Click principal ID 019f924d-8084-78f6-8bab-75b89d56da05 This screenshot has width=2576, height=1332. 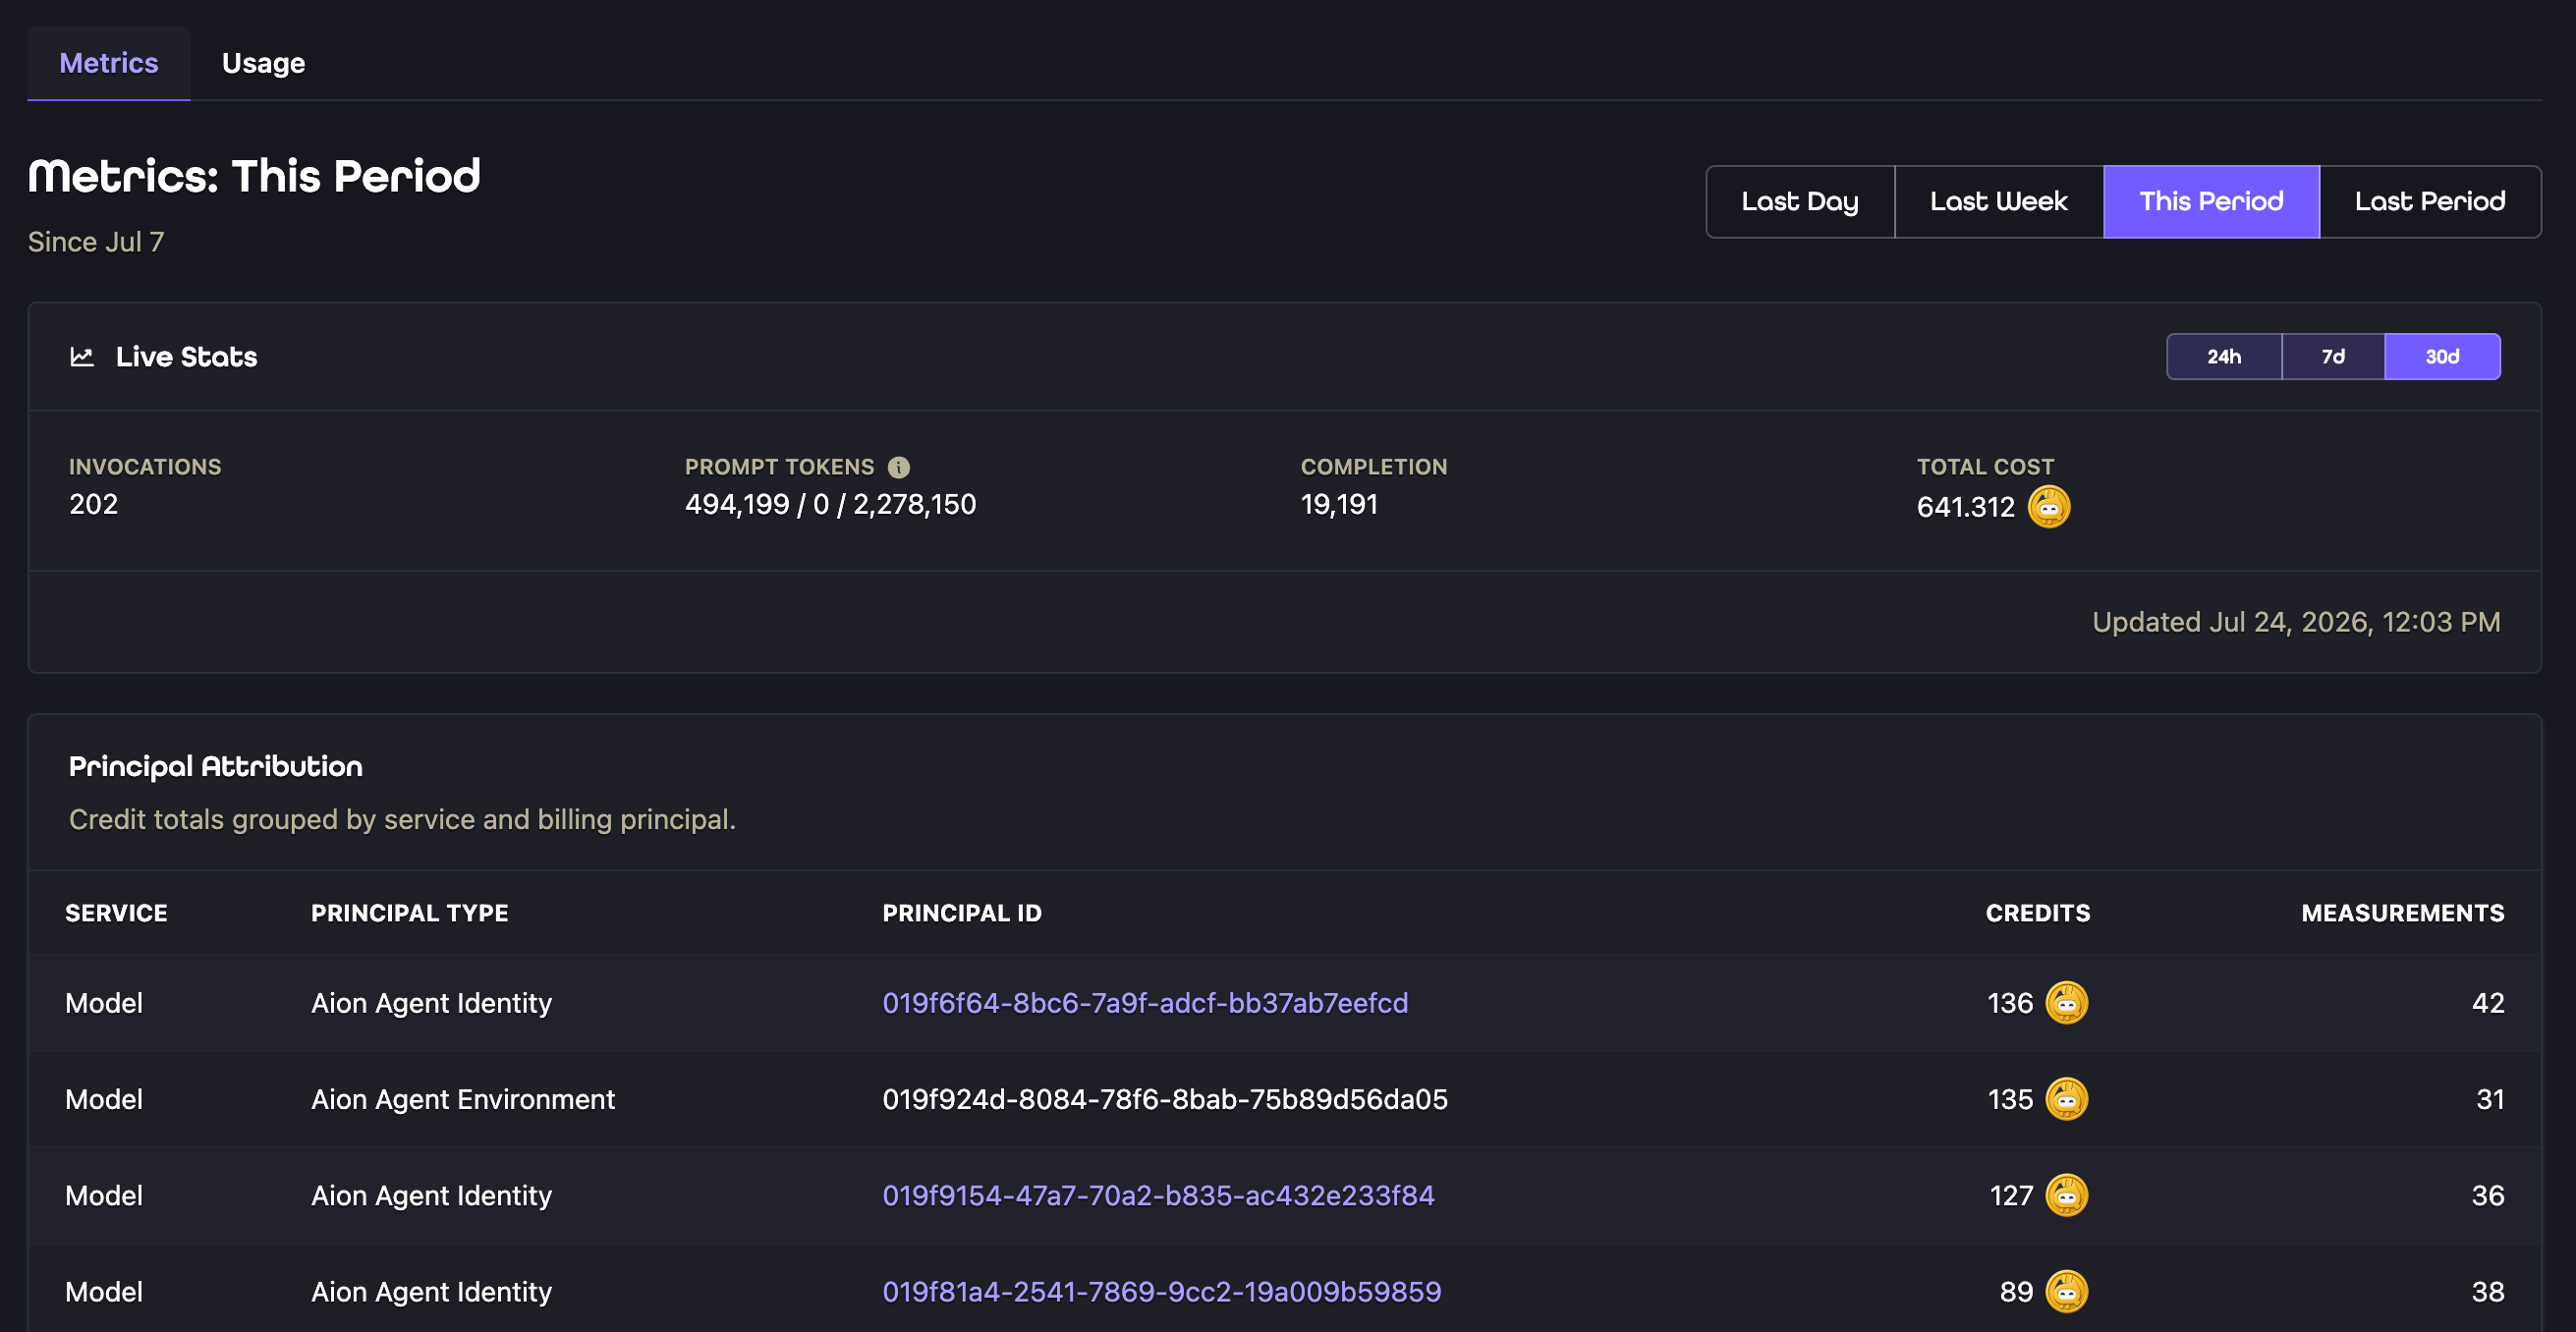[1165, 1099]
